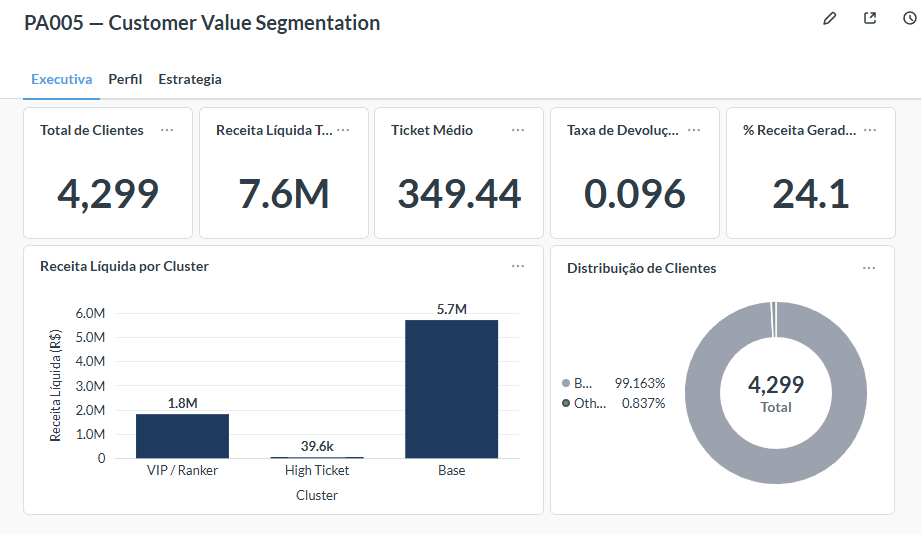Open ellipsis menu on Taxa de Devoluç... card
921x534 pixels.
pos(694,130)
